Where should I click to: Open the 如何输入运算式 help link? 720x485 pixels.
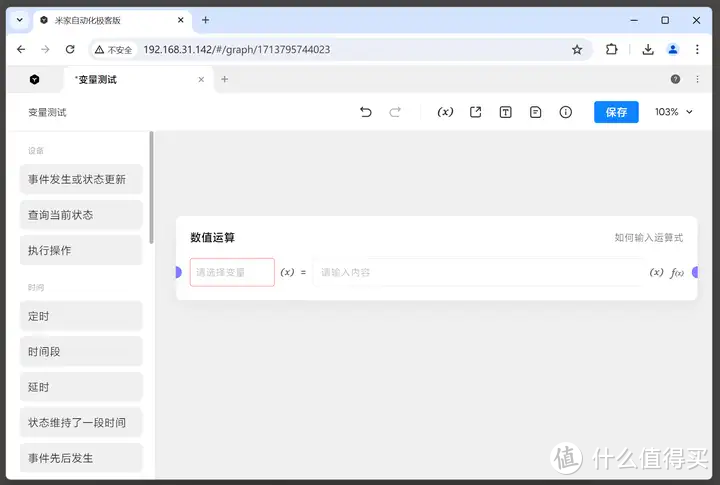(649, 238)
